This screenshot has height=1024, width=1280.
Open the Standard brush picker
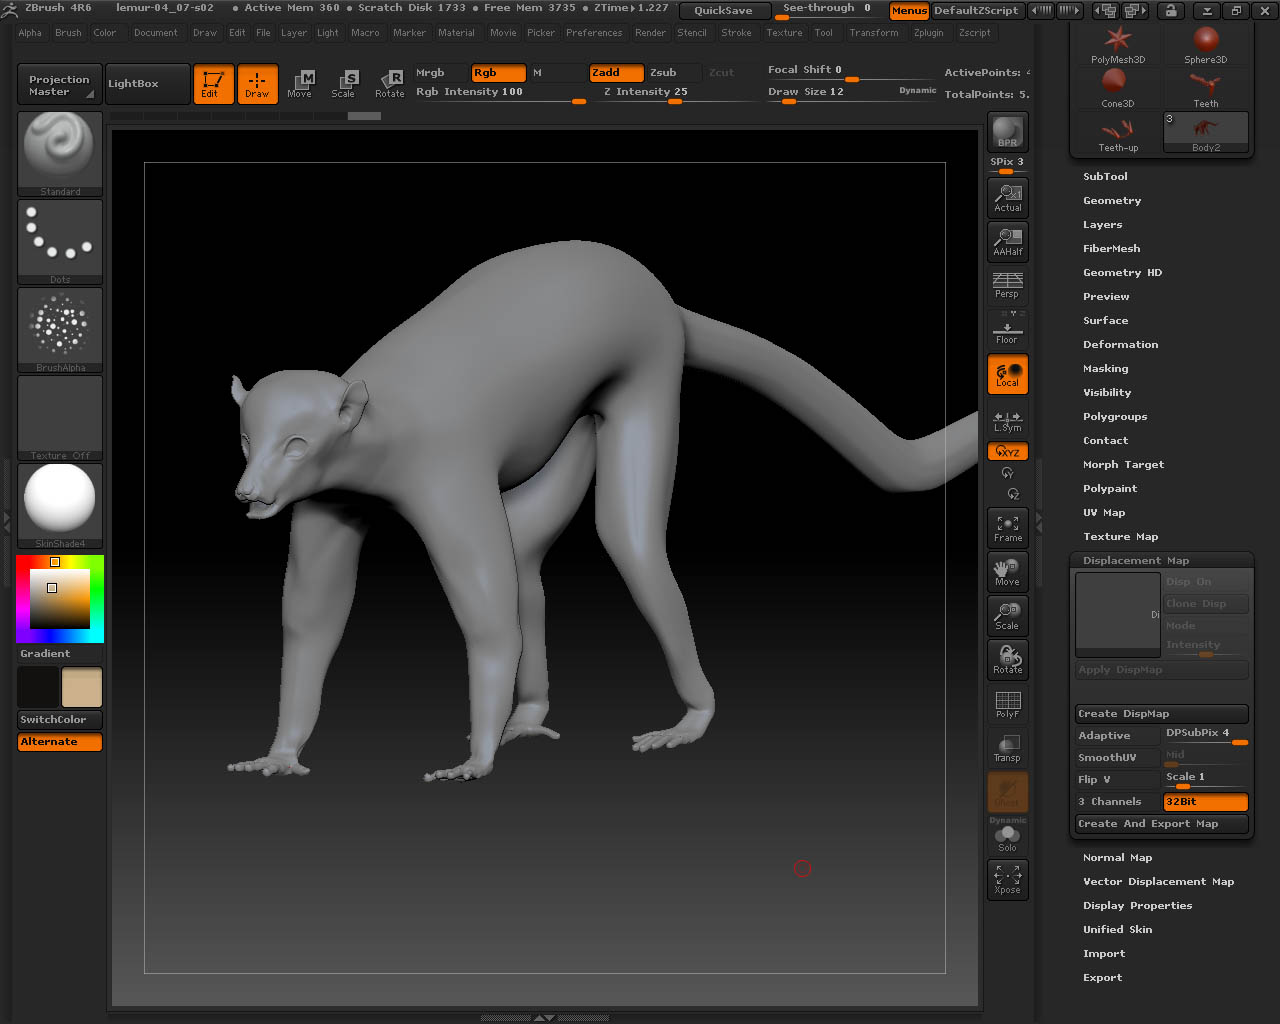[60, 154]
